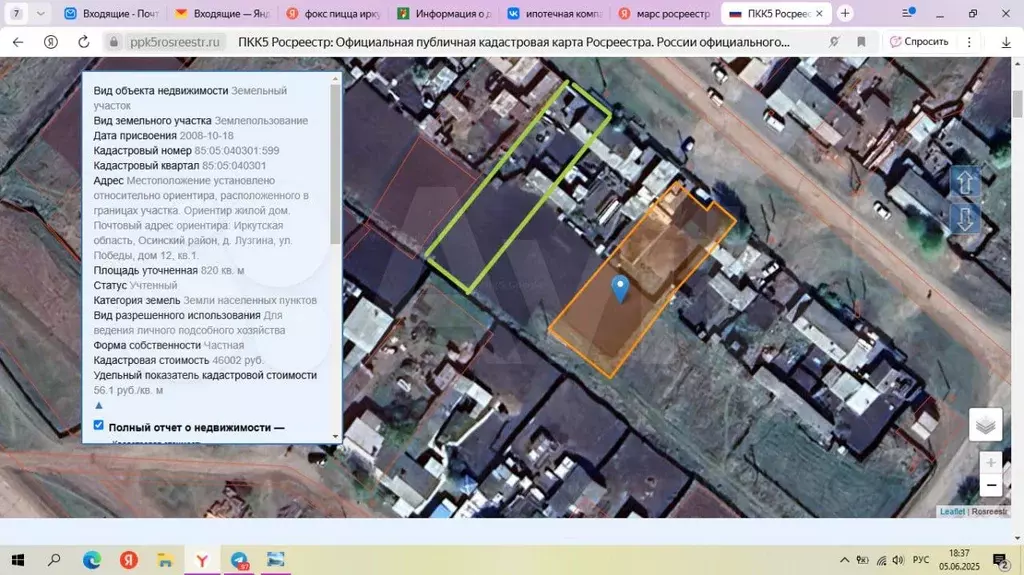Show hidden system tray icons
1024x575 pixels.
(844, 560)
